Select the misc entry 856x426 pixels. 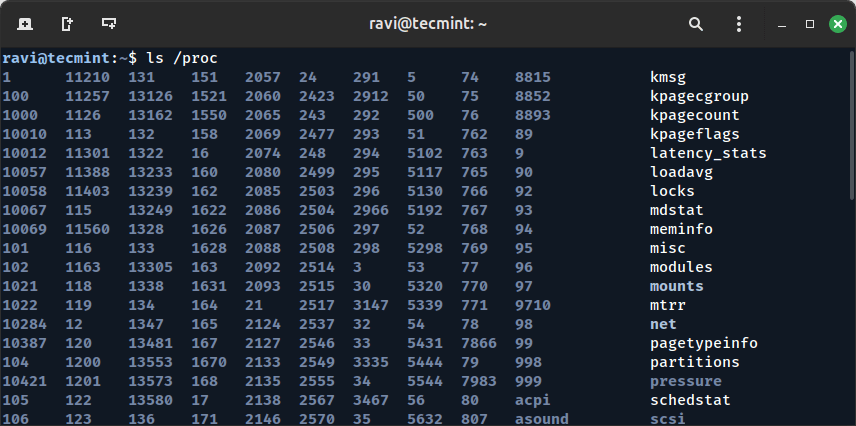(x=668, y=248)
